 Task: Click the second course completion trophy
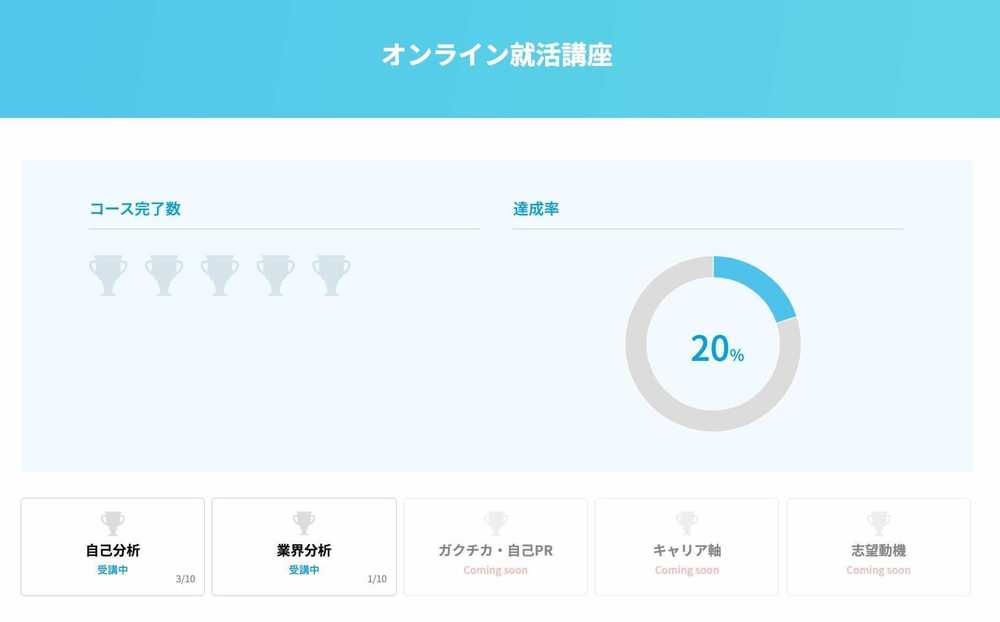click(x=164, y=275)
